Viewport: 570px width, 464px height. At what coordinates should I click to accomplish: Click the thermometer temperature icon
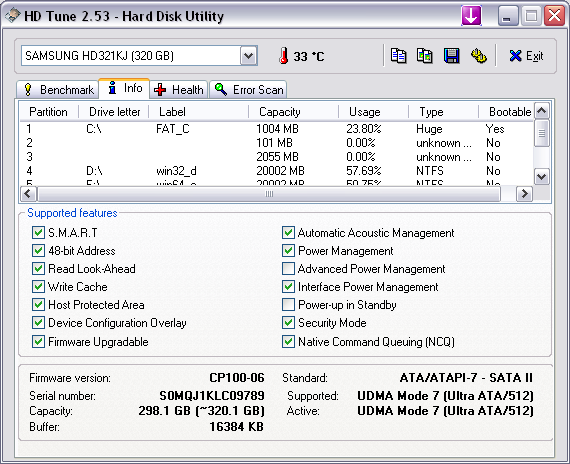(x=284, y=56)
